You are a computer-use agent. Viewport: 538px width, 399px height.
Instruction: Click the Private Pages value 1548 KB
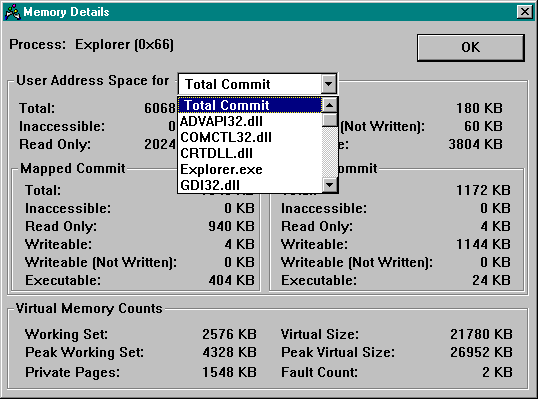click(229, 372)
